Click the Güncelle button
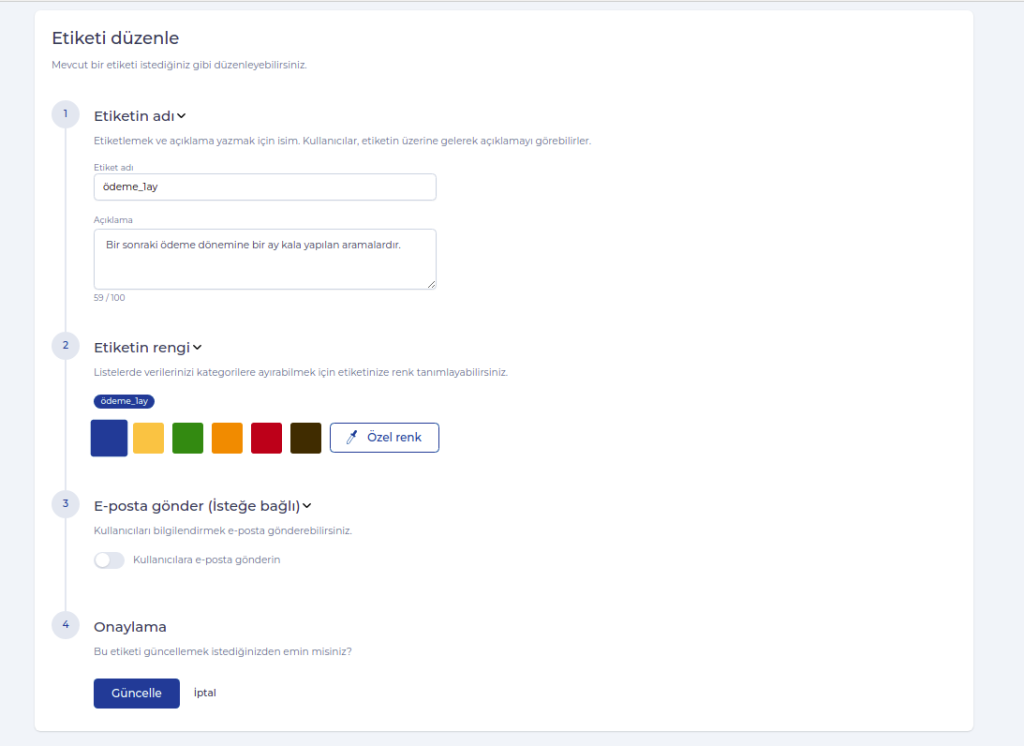 pos(136,693)
